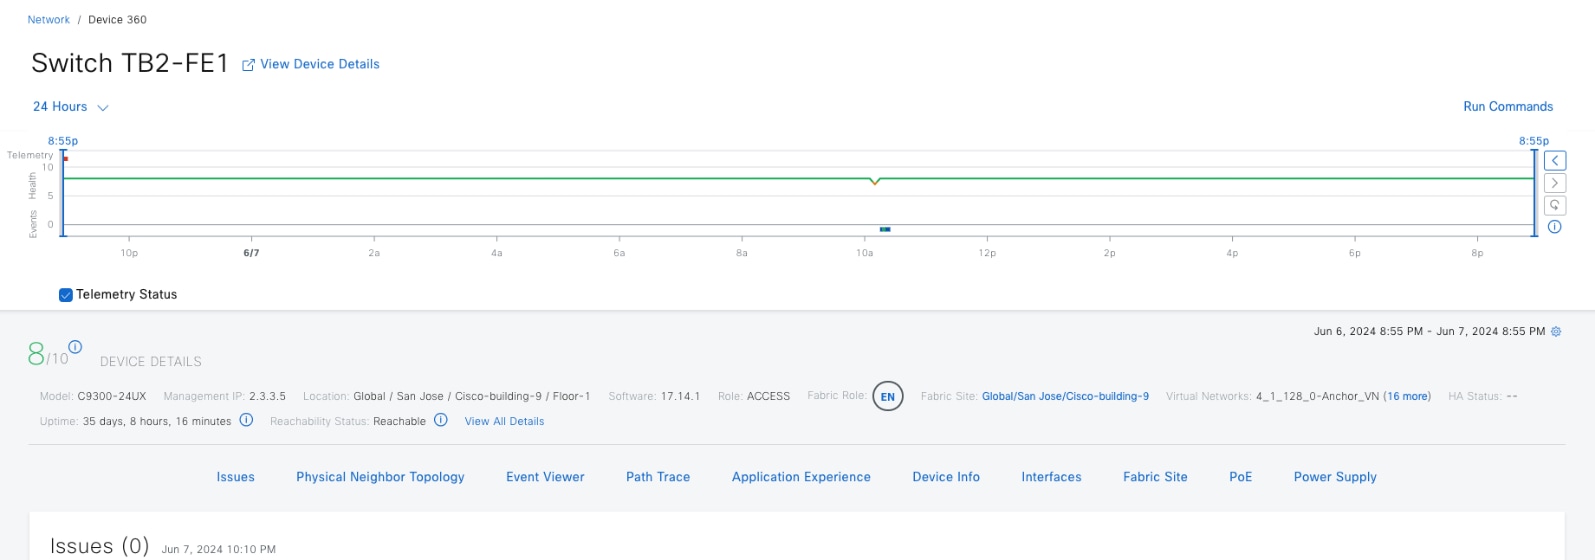The height and width of the screenshot is (560, 1595).
Task: Open the Path Trace tab
Action: pyautogui.click(x=658, y=477)
